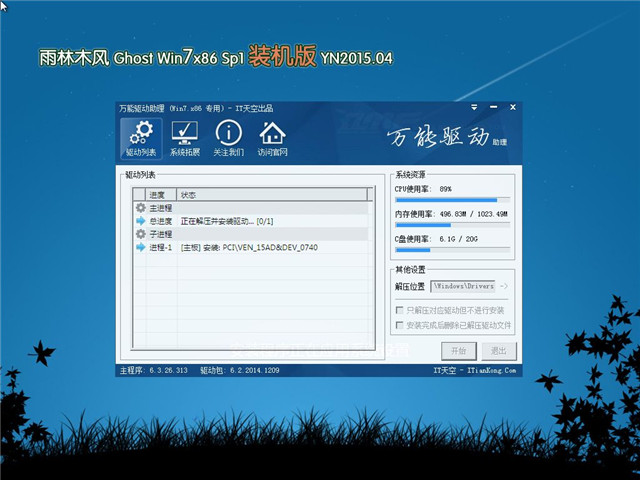
Task: Click text PCI\VEN_15AD&DEV_0740 install status
Action: tap(249, 247)
